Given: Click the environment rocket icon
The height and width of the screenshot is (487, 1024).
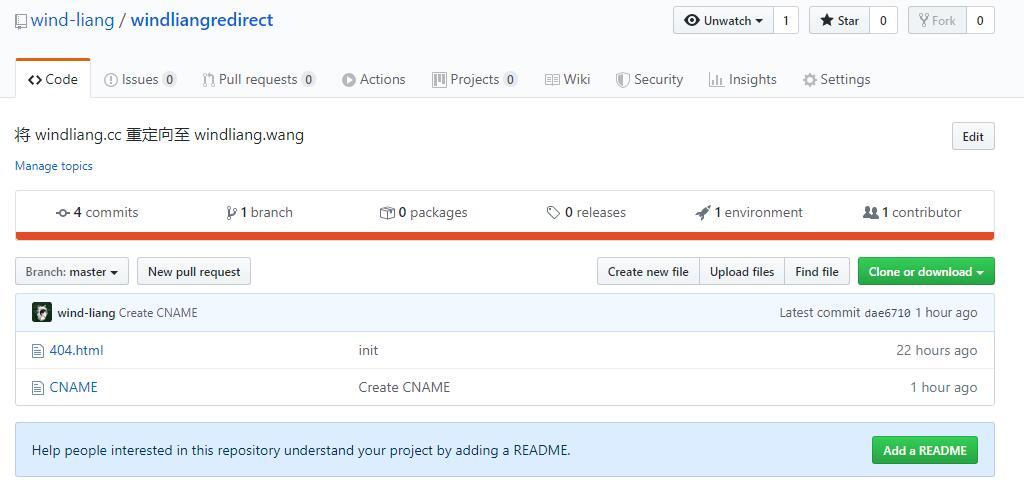Looking at the screenshot, I should tap(703, 213).
